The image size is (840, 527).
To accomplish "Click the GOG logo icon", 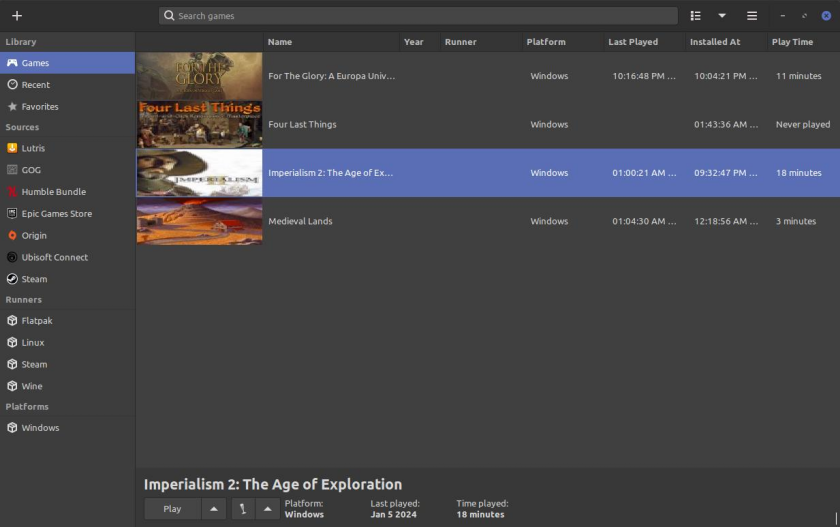I will (12, 170).
